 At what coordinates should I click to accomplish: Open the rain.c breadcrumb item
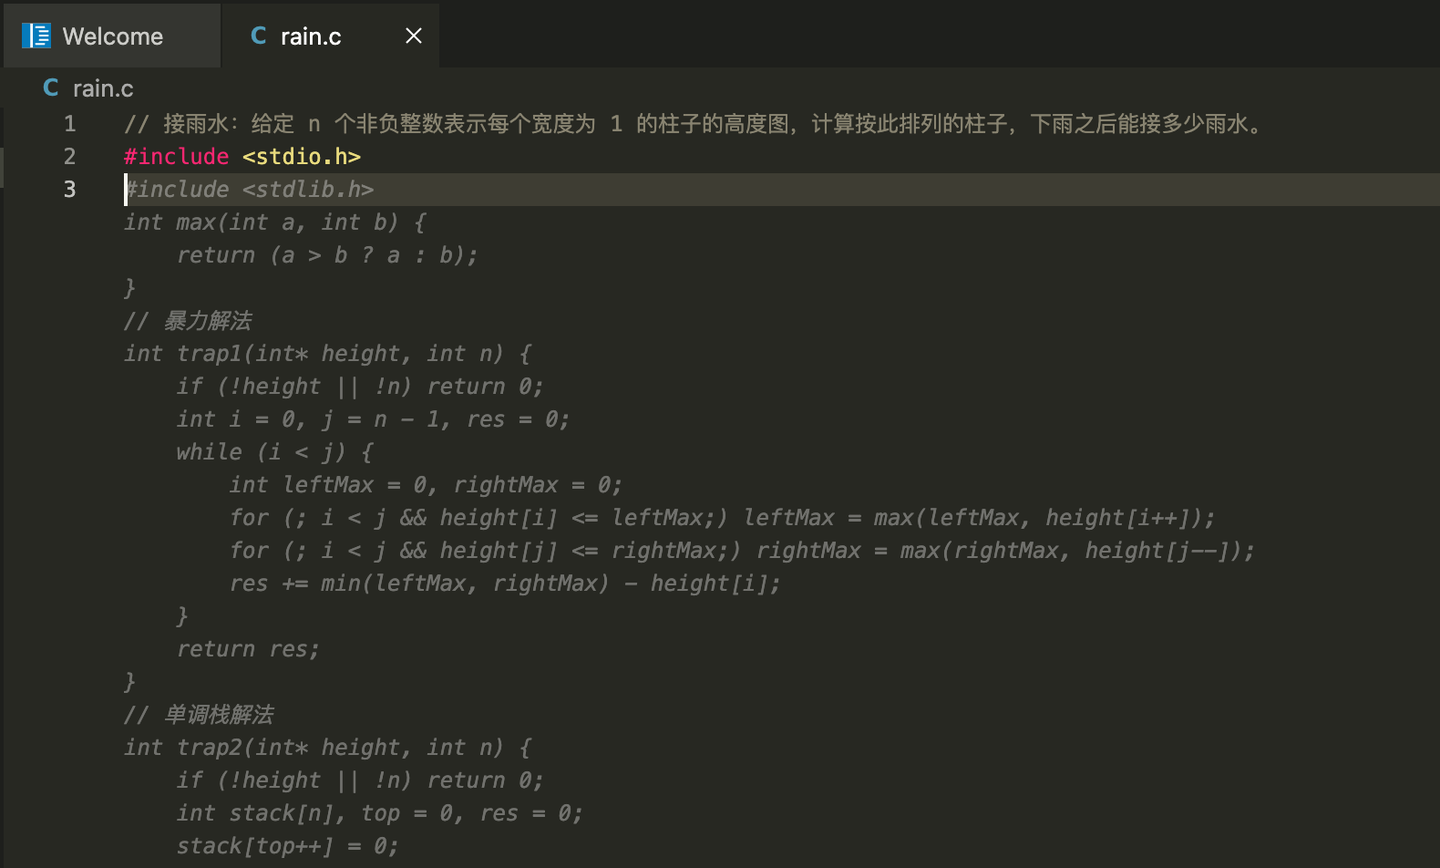103,88
